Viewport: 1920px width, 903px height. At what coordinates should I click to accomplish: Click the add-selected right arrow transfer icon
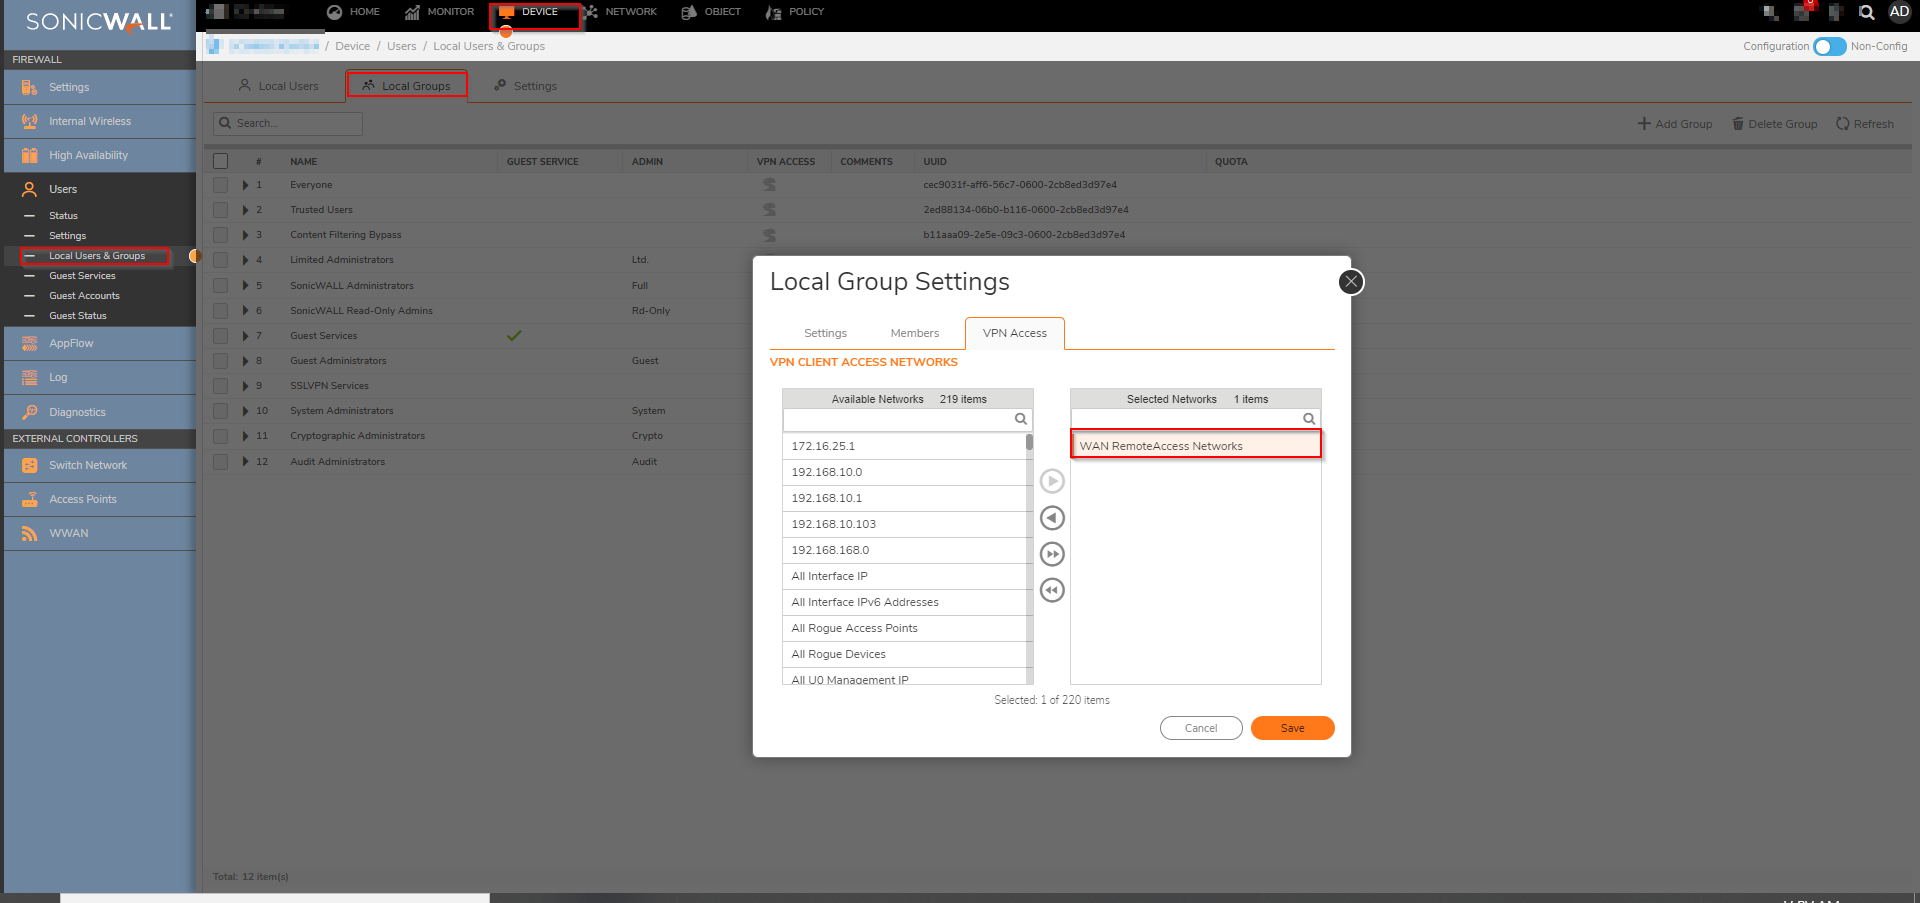[x=1052, y=481]
